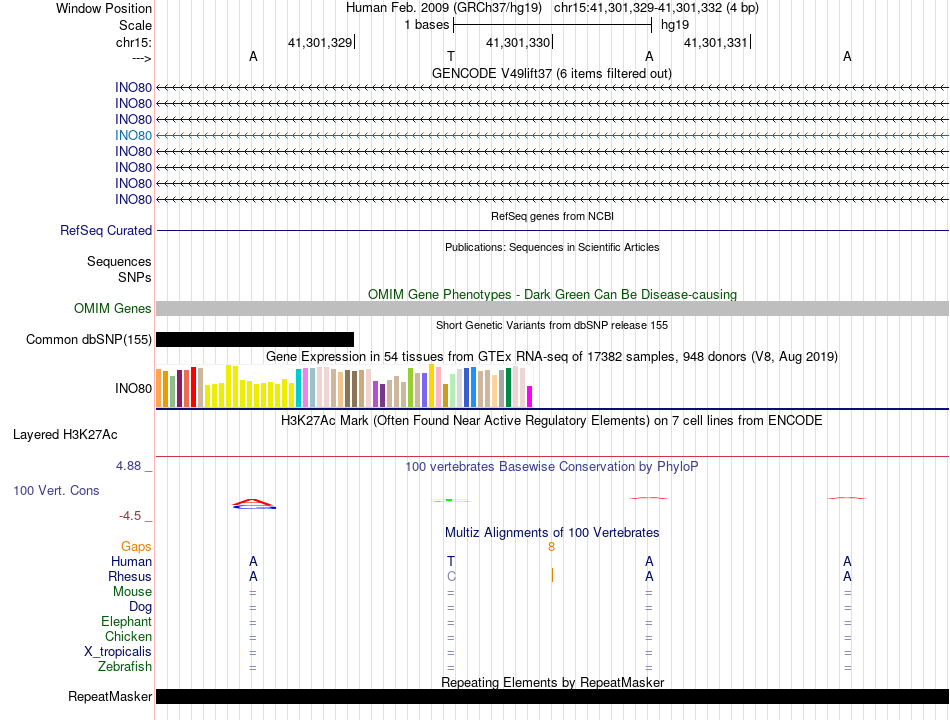Image resolution: width=950 pixels, height=720 pixels.
Task: Click the GENCODE V49lift37 track title
Action: tap(552, 73)
